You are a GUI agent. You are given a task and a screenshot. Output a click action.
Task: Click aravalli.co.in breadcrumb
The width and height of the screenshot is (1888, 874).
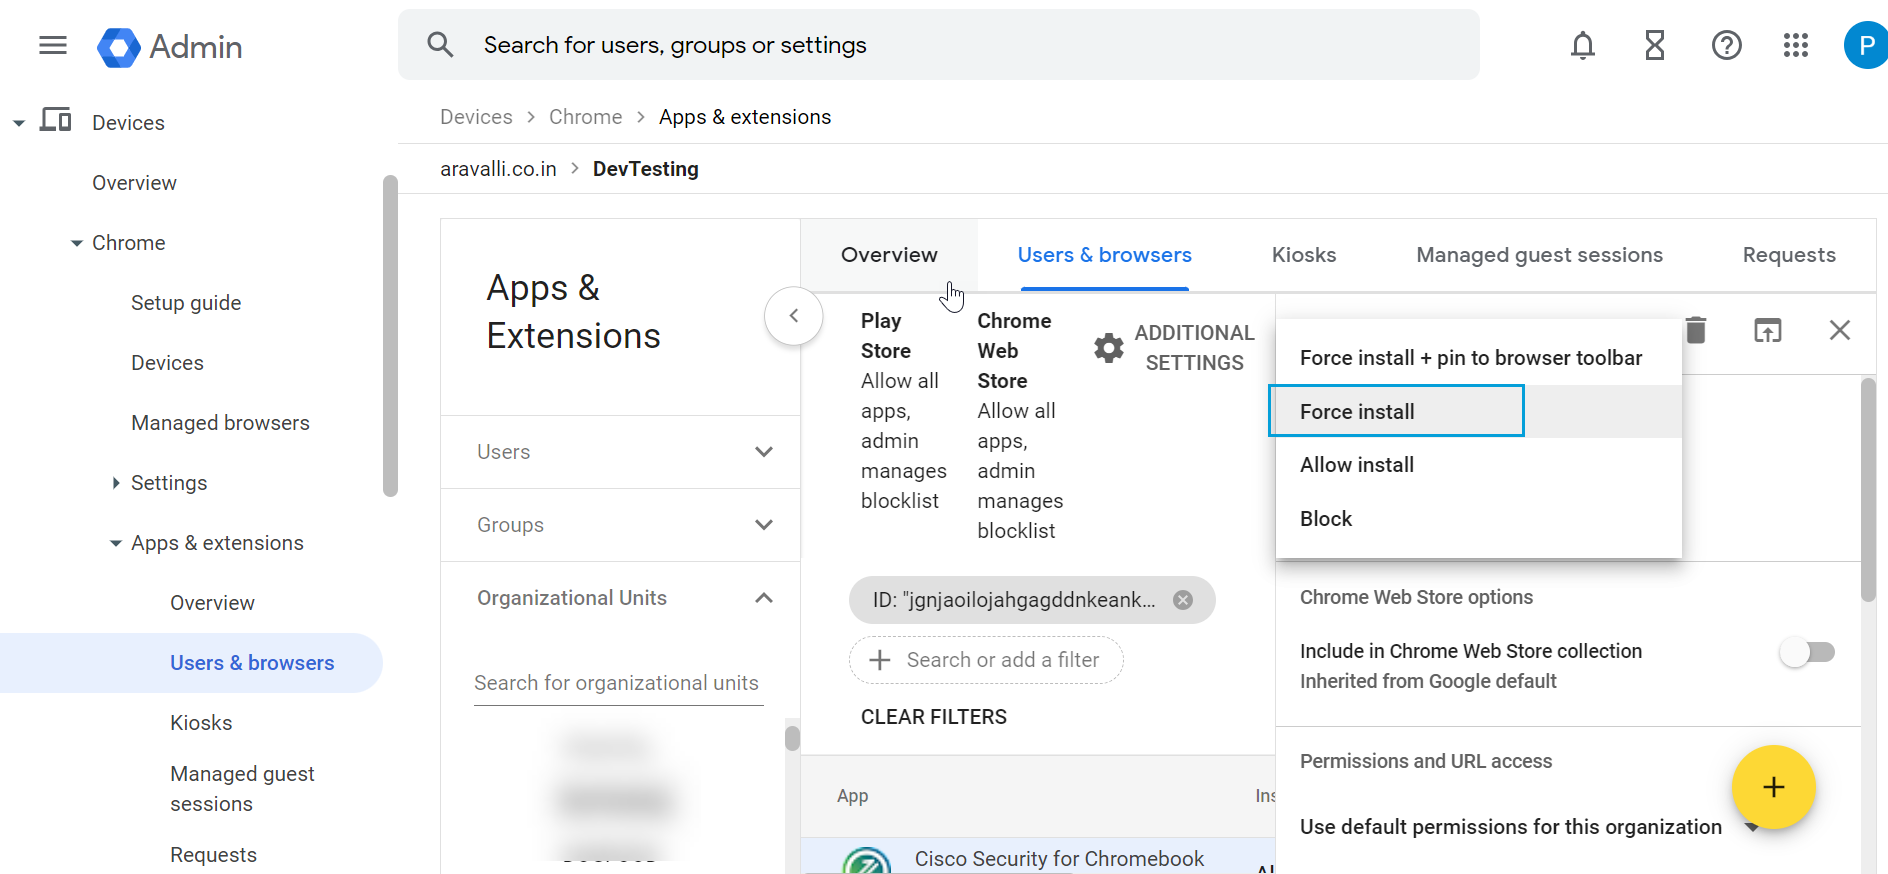498,169
